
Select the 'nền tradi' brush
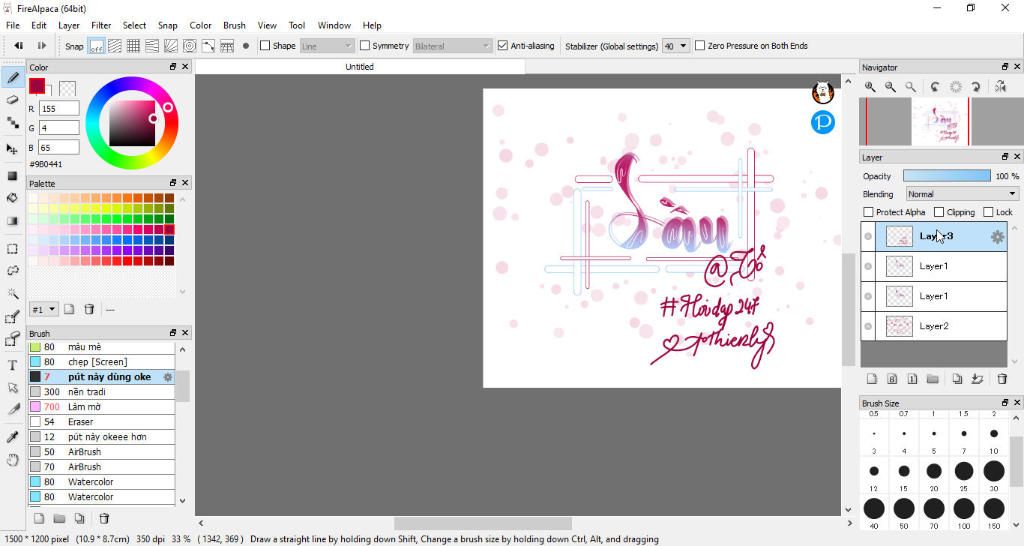click(x=102, y=392)
